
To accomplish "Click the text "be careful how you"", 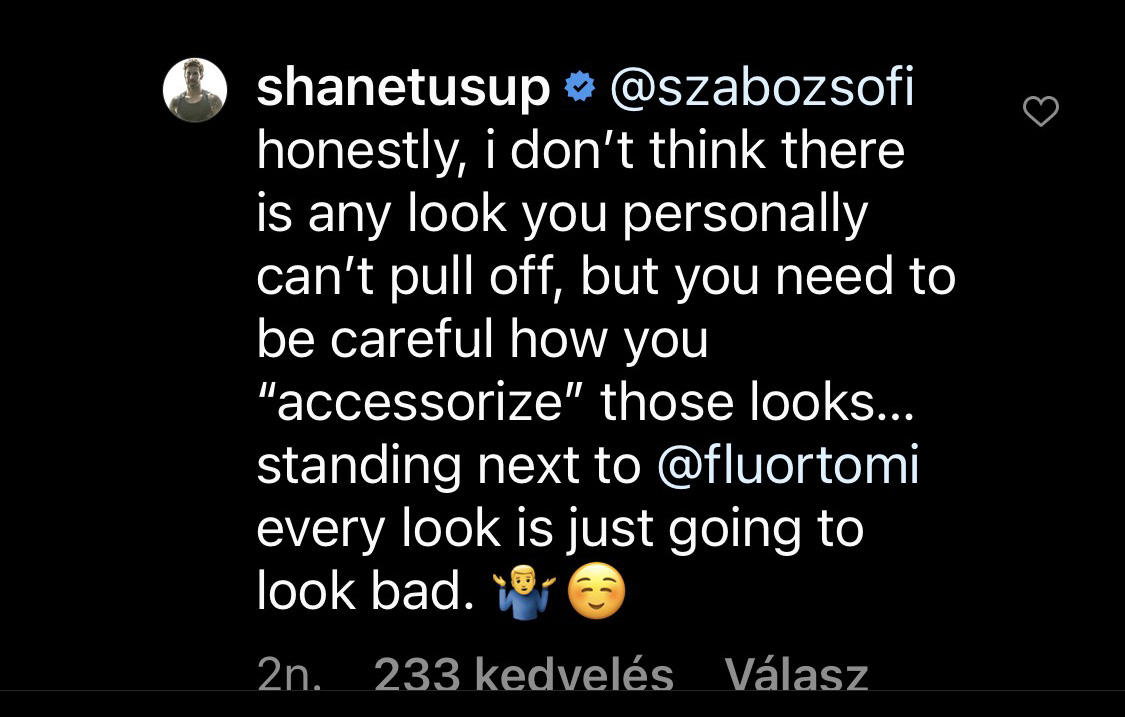I will click(482, 341).
